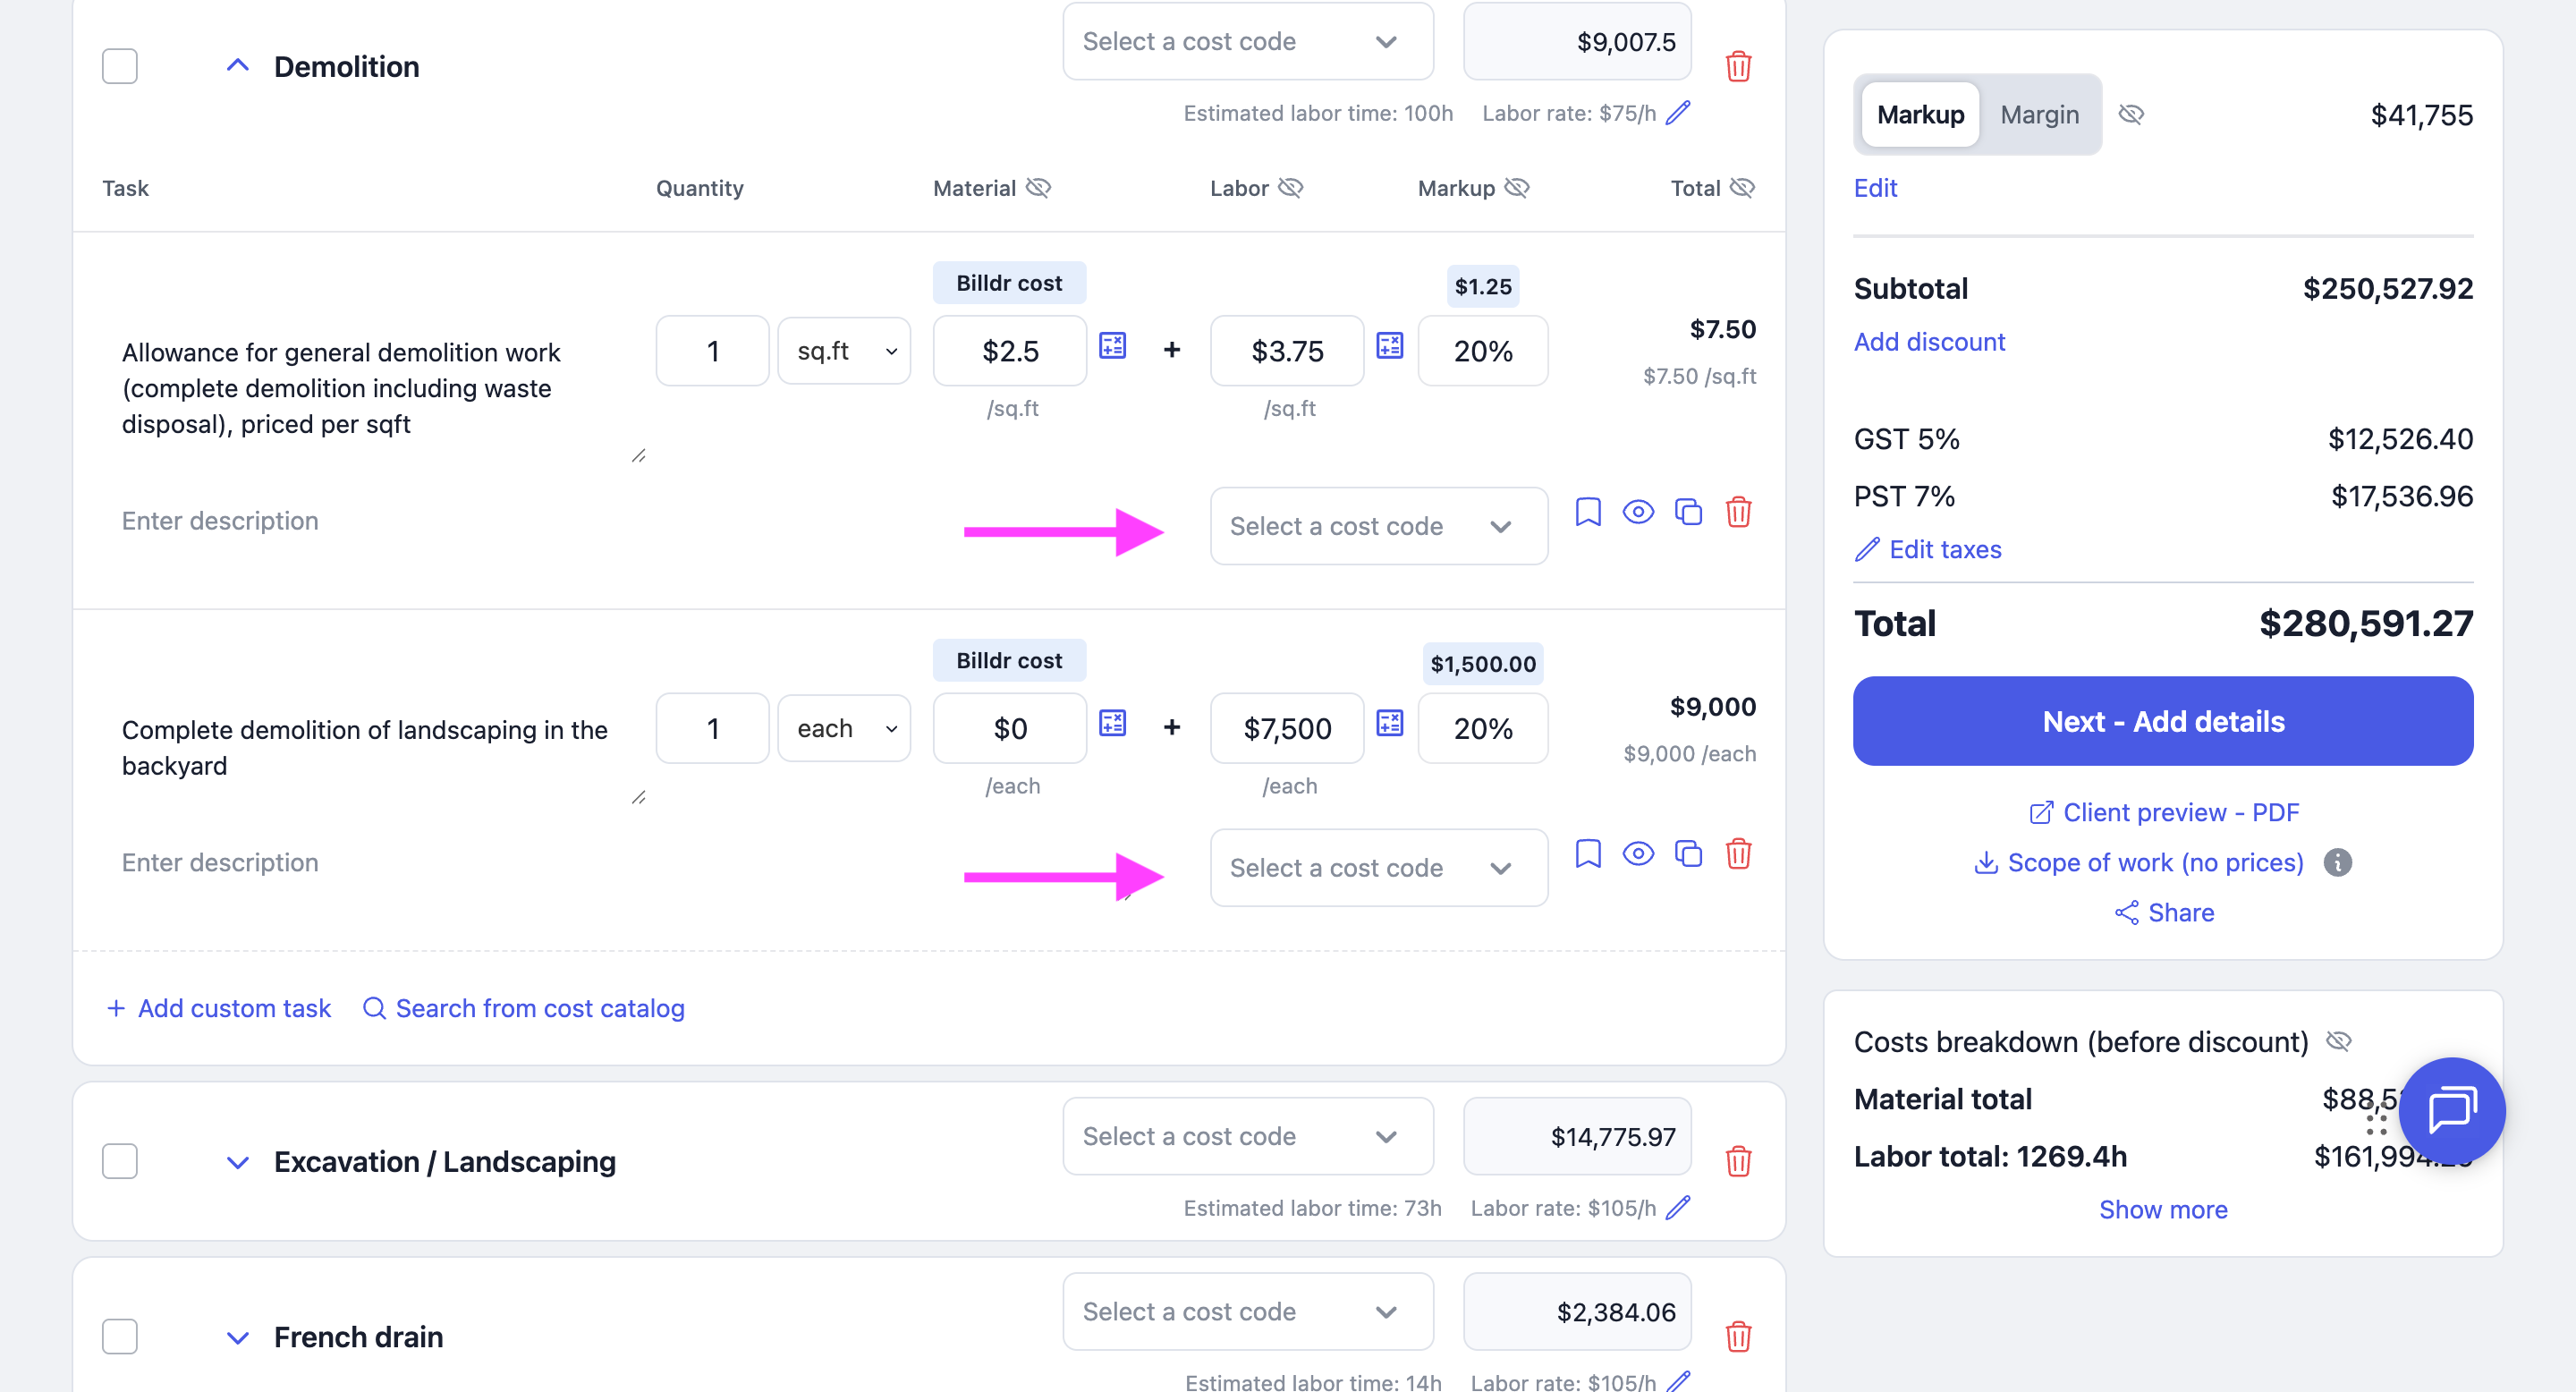Toggle visibility of general demolition allowance task

pyautogui.click(x=1638, y=512)
